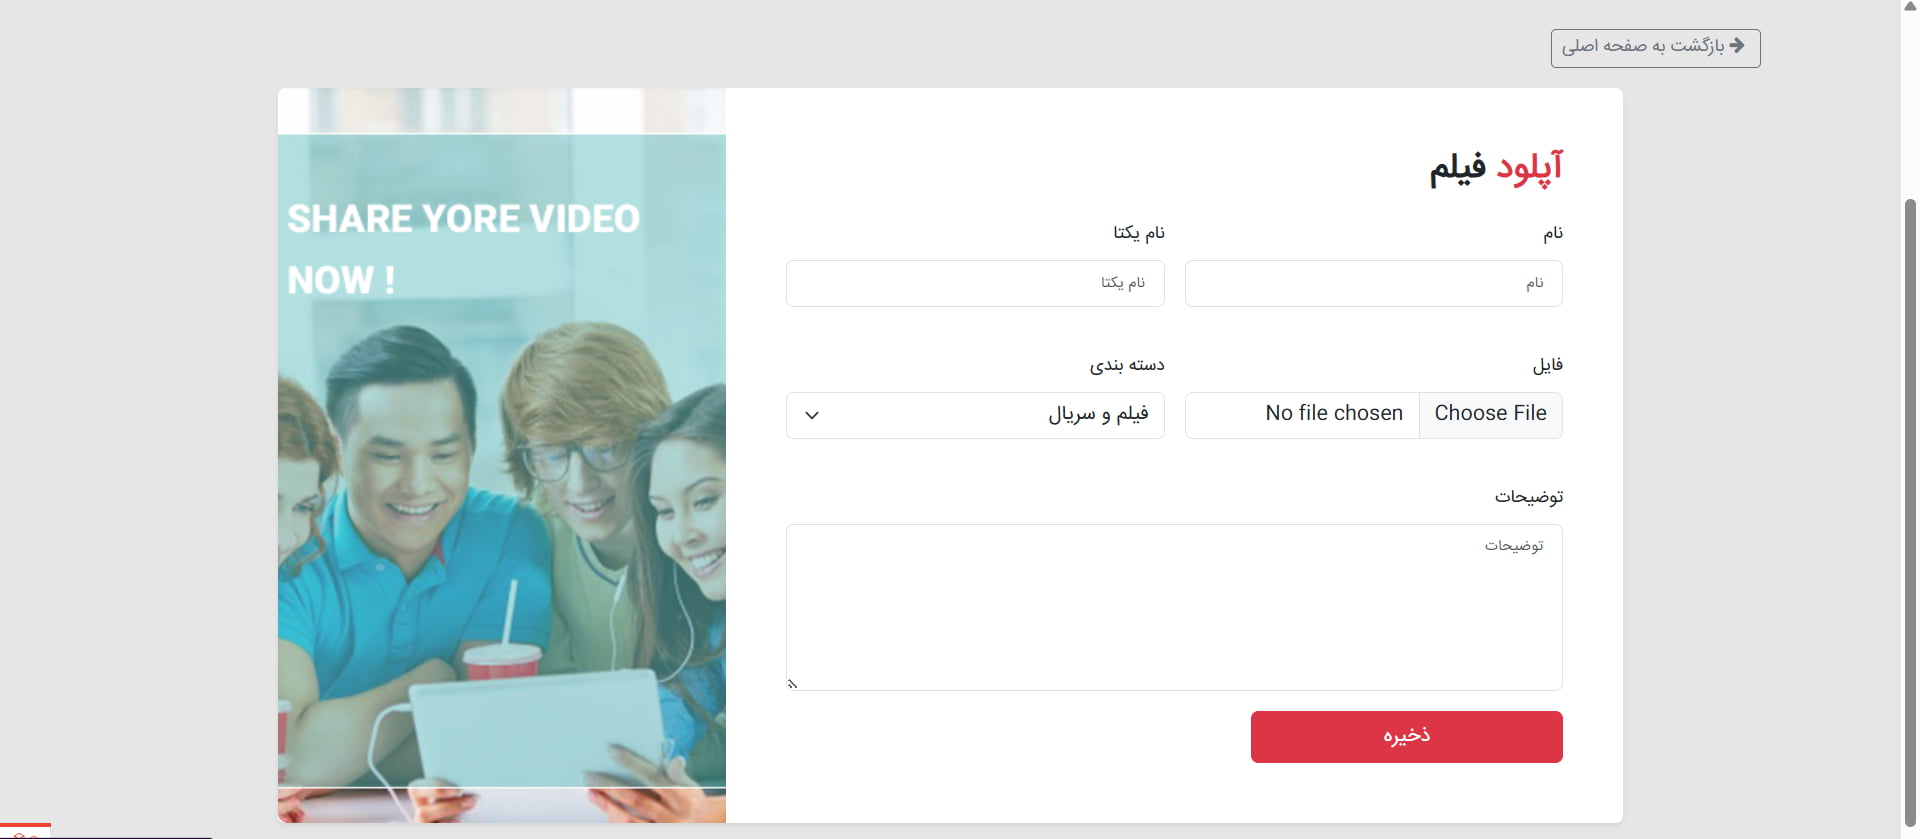1920x839 pixels.
Task: Focus the نام name input field
Action: pos(1373,283)
